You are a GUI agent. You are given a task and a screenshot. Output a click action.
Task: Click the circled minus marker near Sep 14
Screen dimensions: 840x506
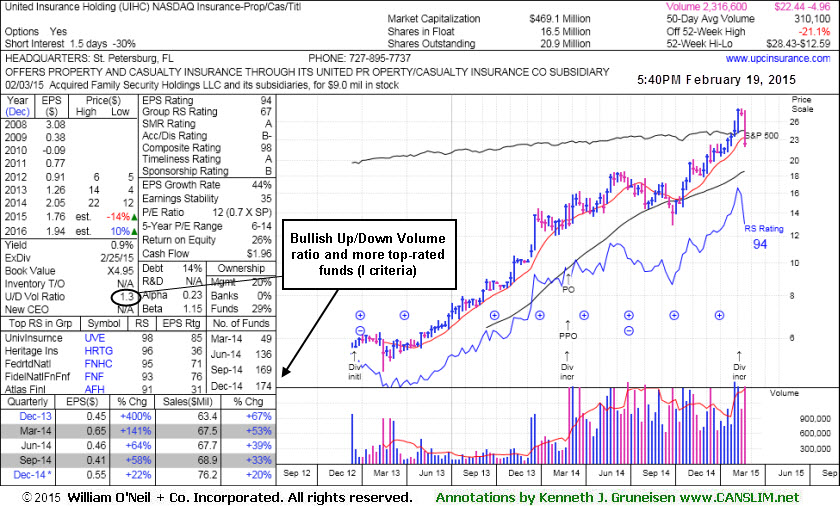coord(629,330)
